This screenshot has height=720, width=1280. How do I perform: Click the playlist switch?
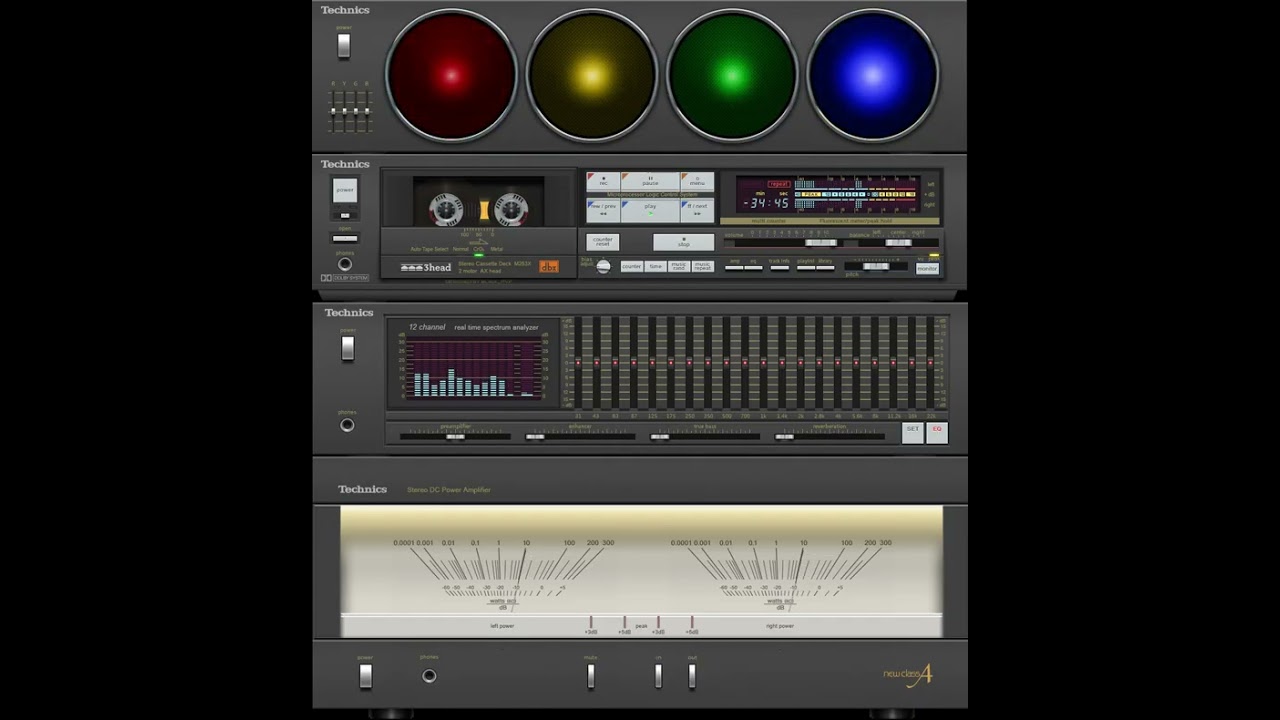pyautogui.click(x=805, y=267)
